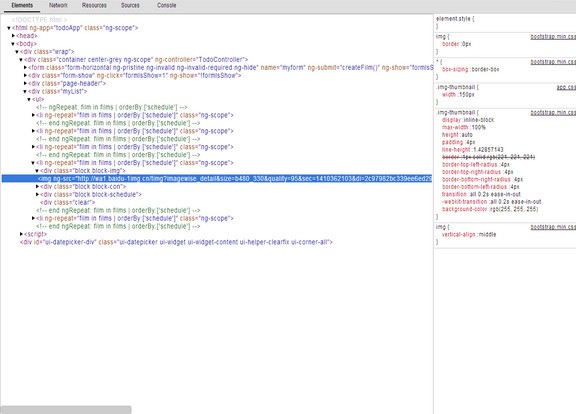The height and width of the screenshot is (414, 576).
Task: Switch to the Elements tab
Action: click(22, 6)
